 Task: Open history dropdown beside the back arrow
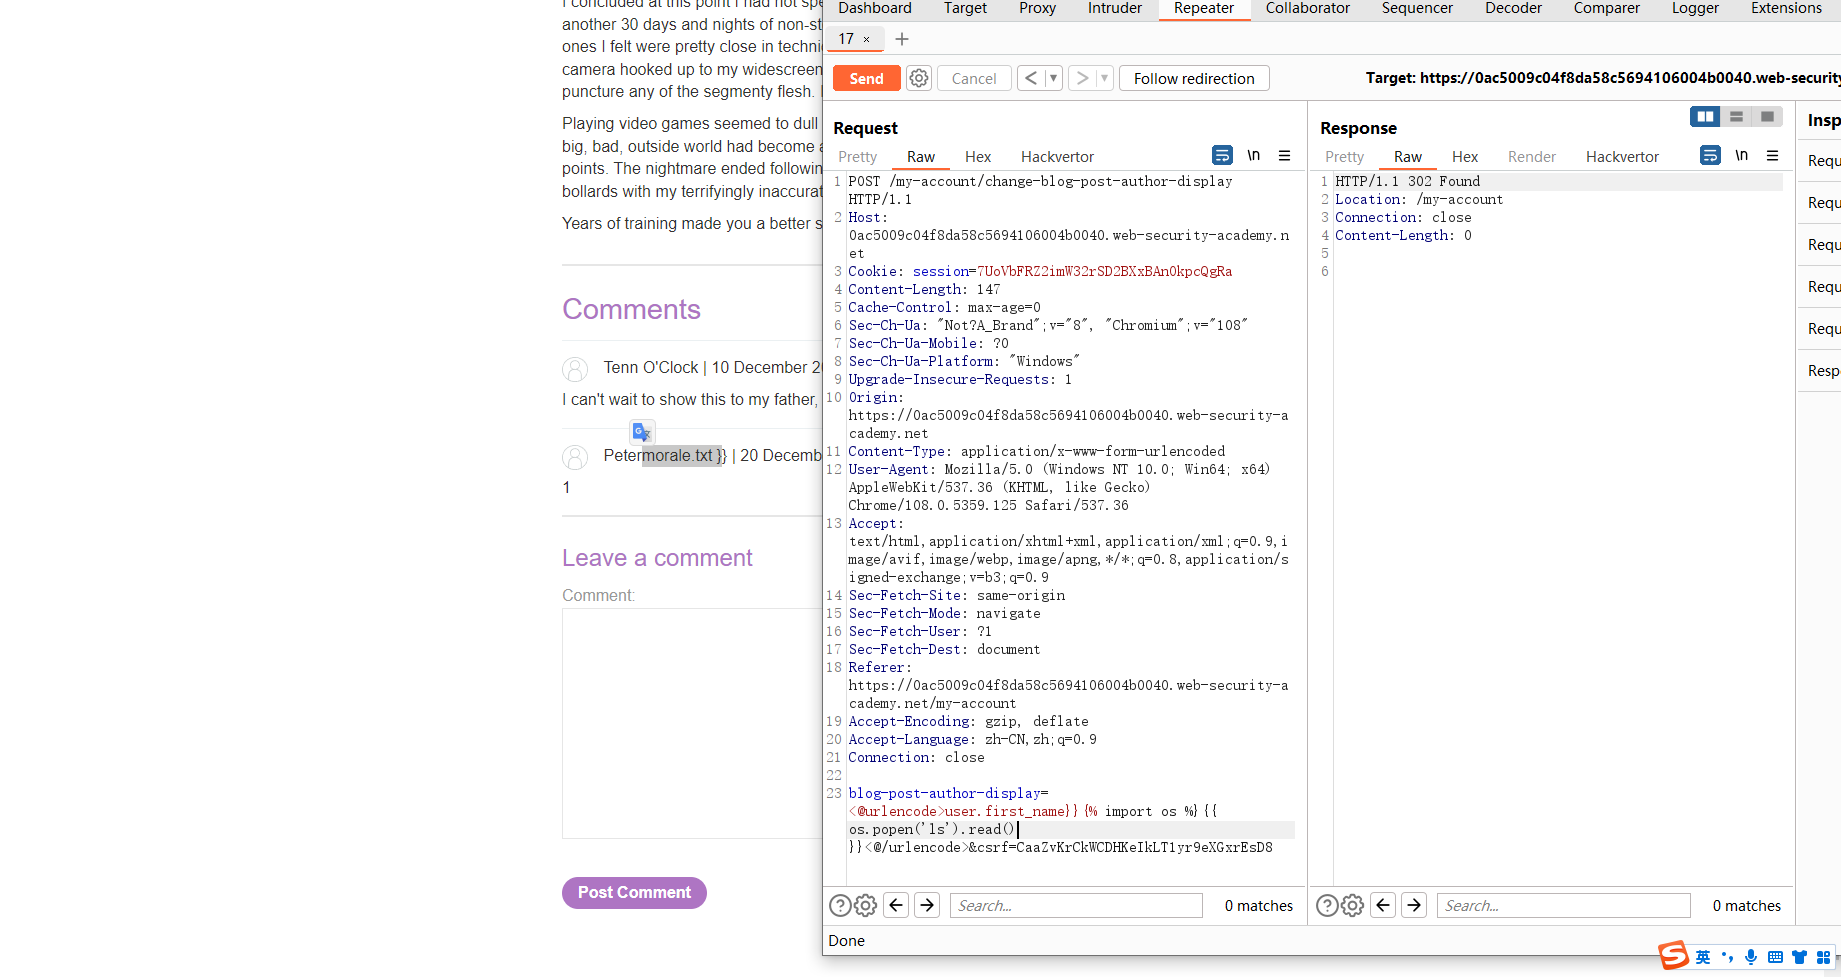1053,78
